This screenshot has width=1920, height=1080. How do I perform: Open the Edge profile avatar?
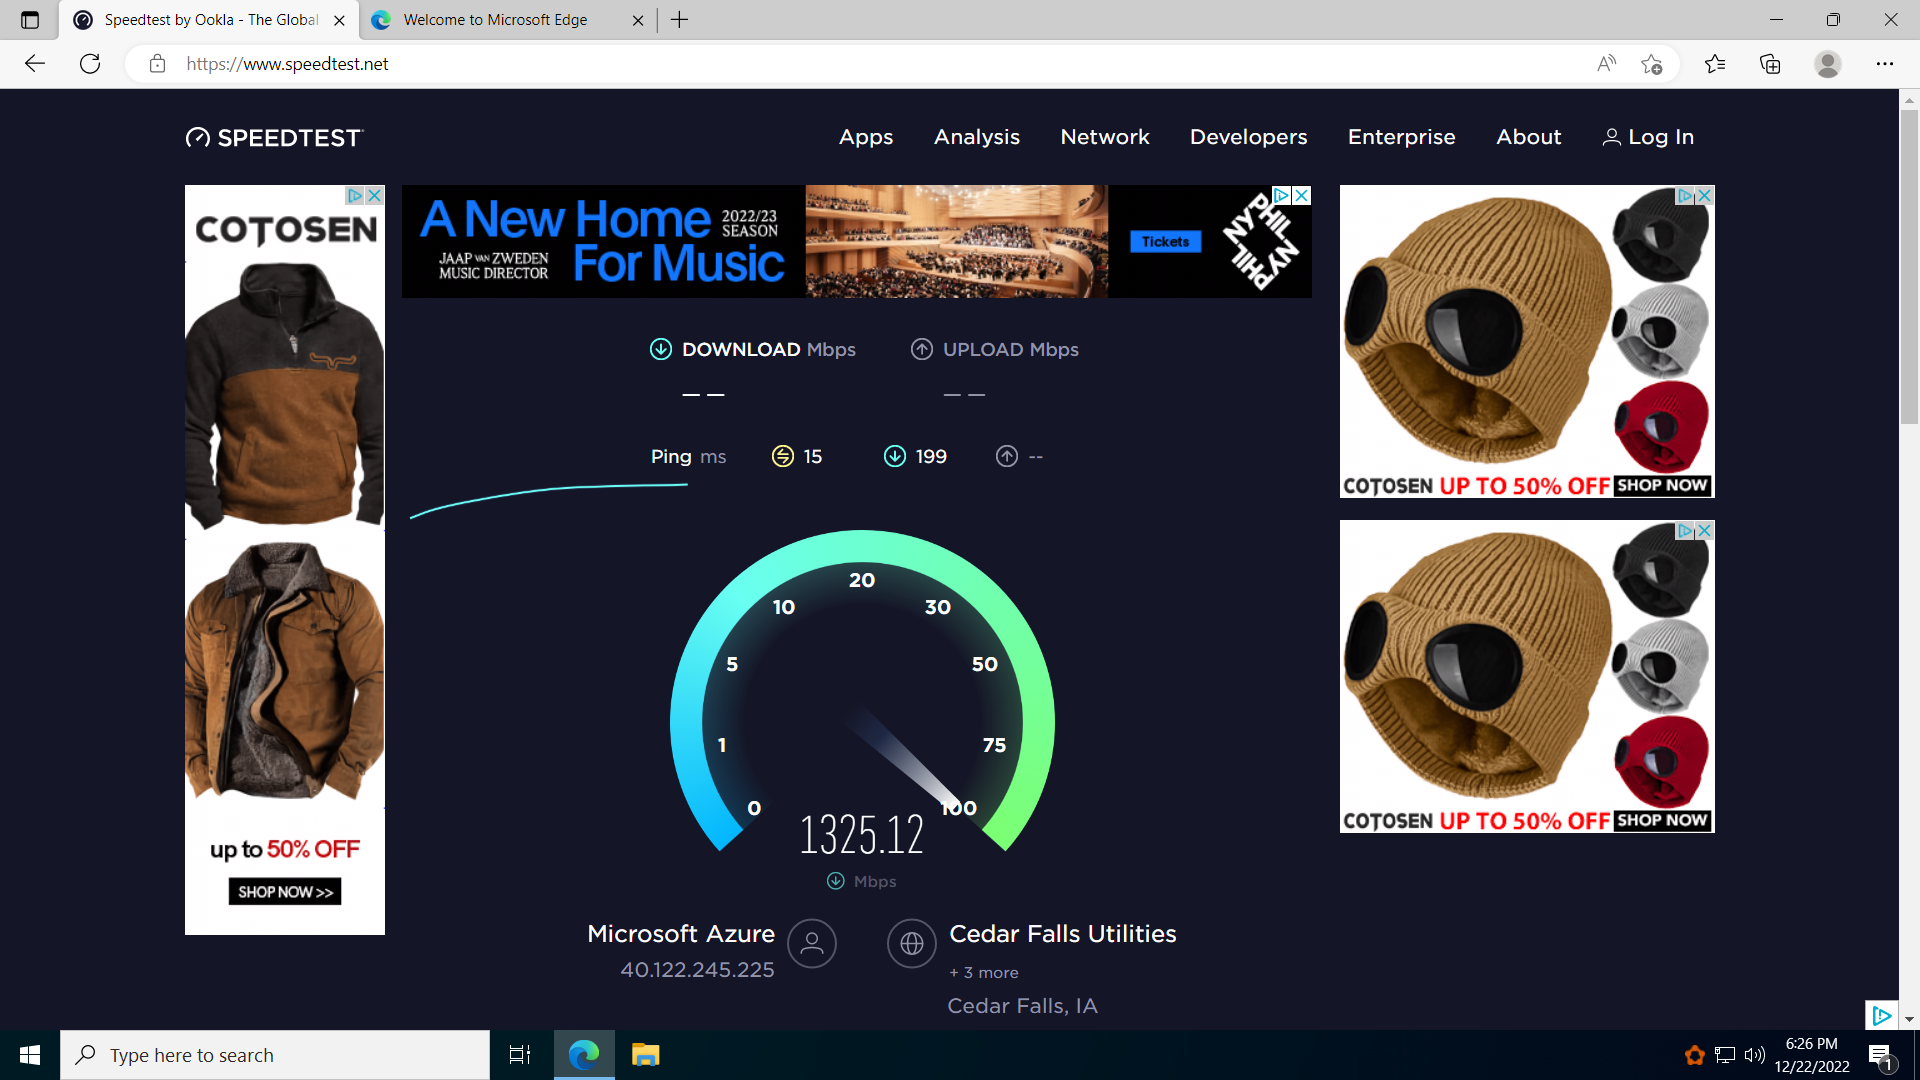coord(1828,64)
